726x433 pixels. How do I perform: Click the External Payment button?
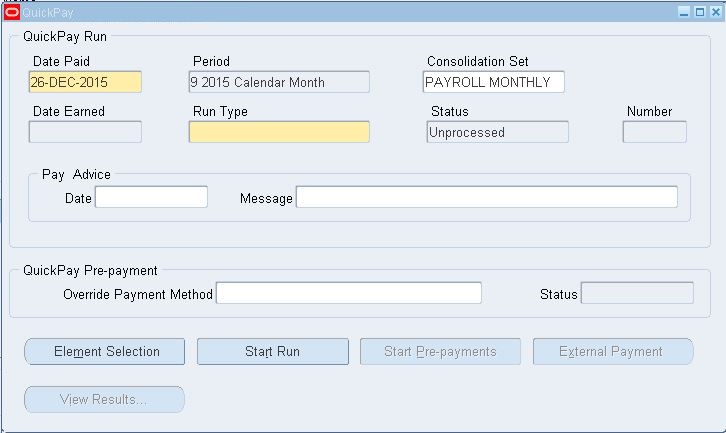pos(613,351)
